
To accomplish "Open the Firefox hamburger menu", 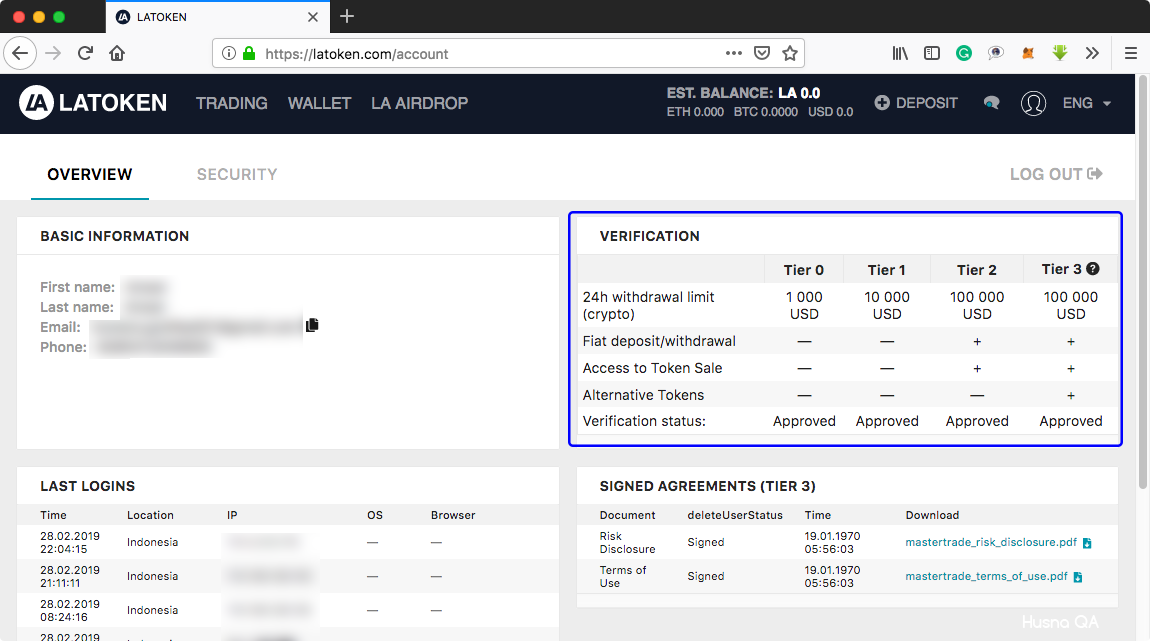I will pyautogui.click(x=1130, y=54).
